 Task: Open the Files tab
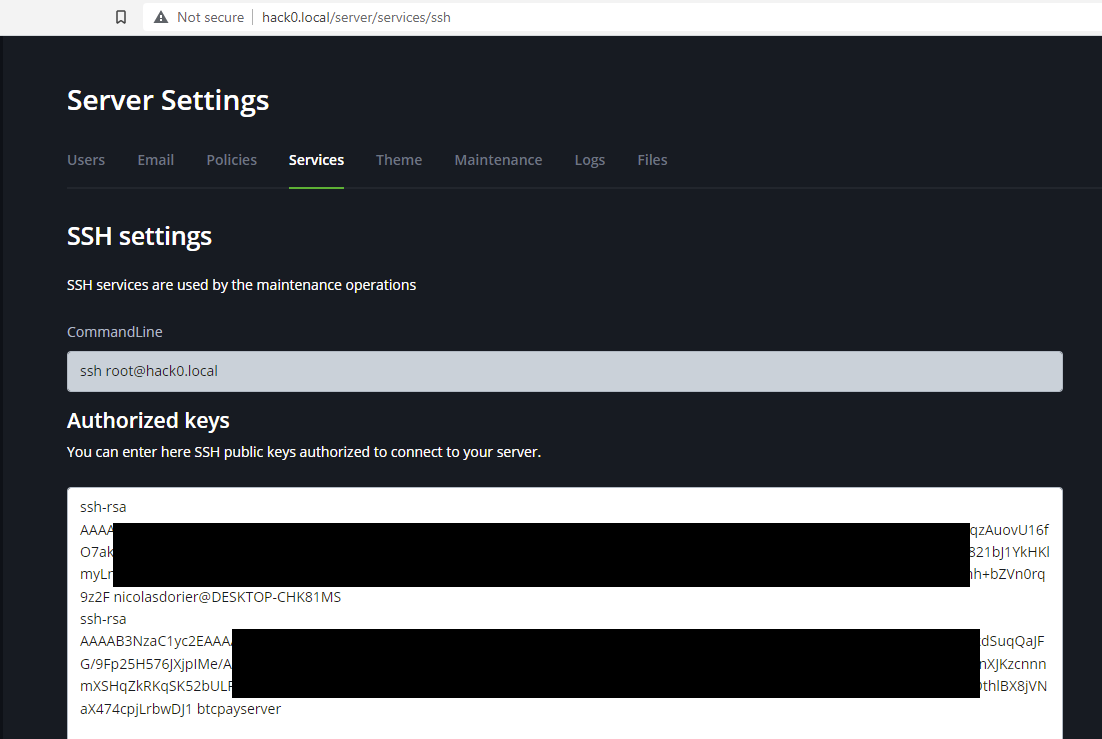click(x=652, y=160)
